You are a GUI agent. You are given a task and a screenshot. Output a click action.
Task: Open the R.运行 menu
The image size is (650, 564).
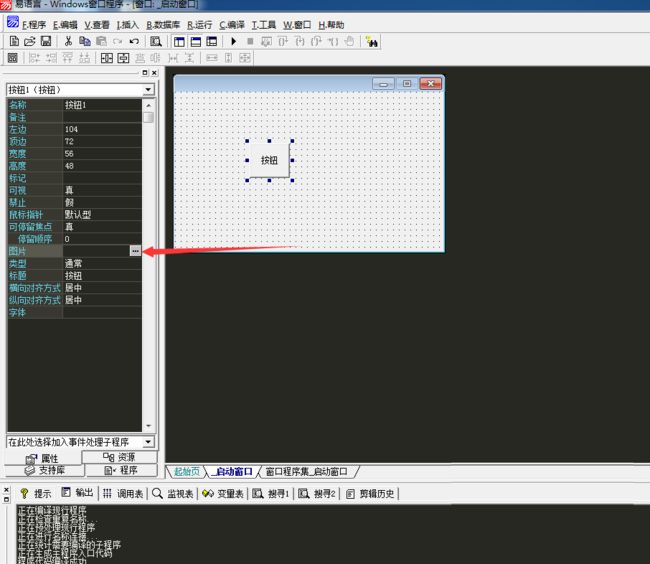pyautogui.click(x=199, y=25)
